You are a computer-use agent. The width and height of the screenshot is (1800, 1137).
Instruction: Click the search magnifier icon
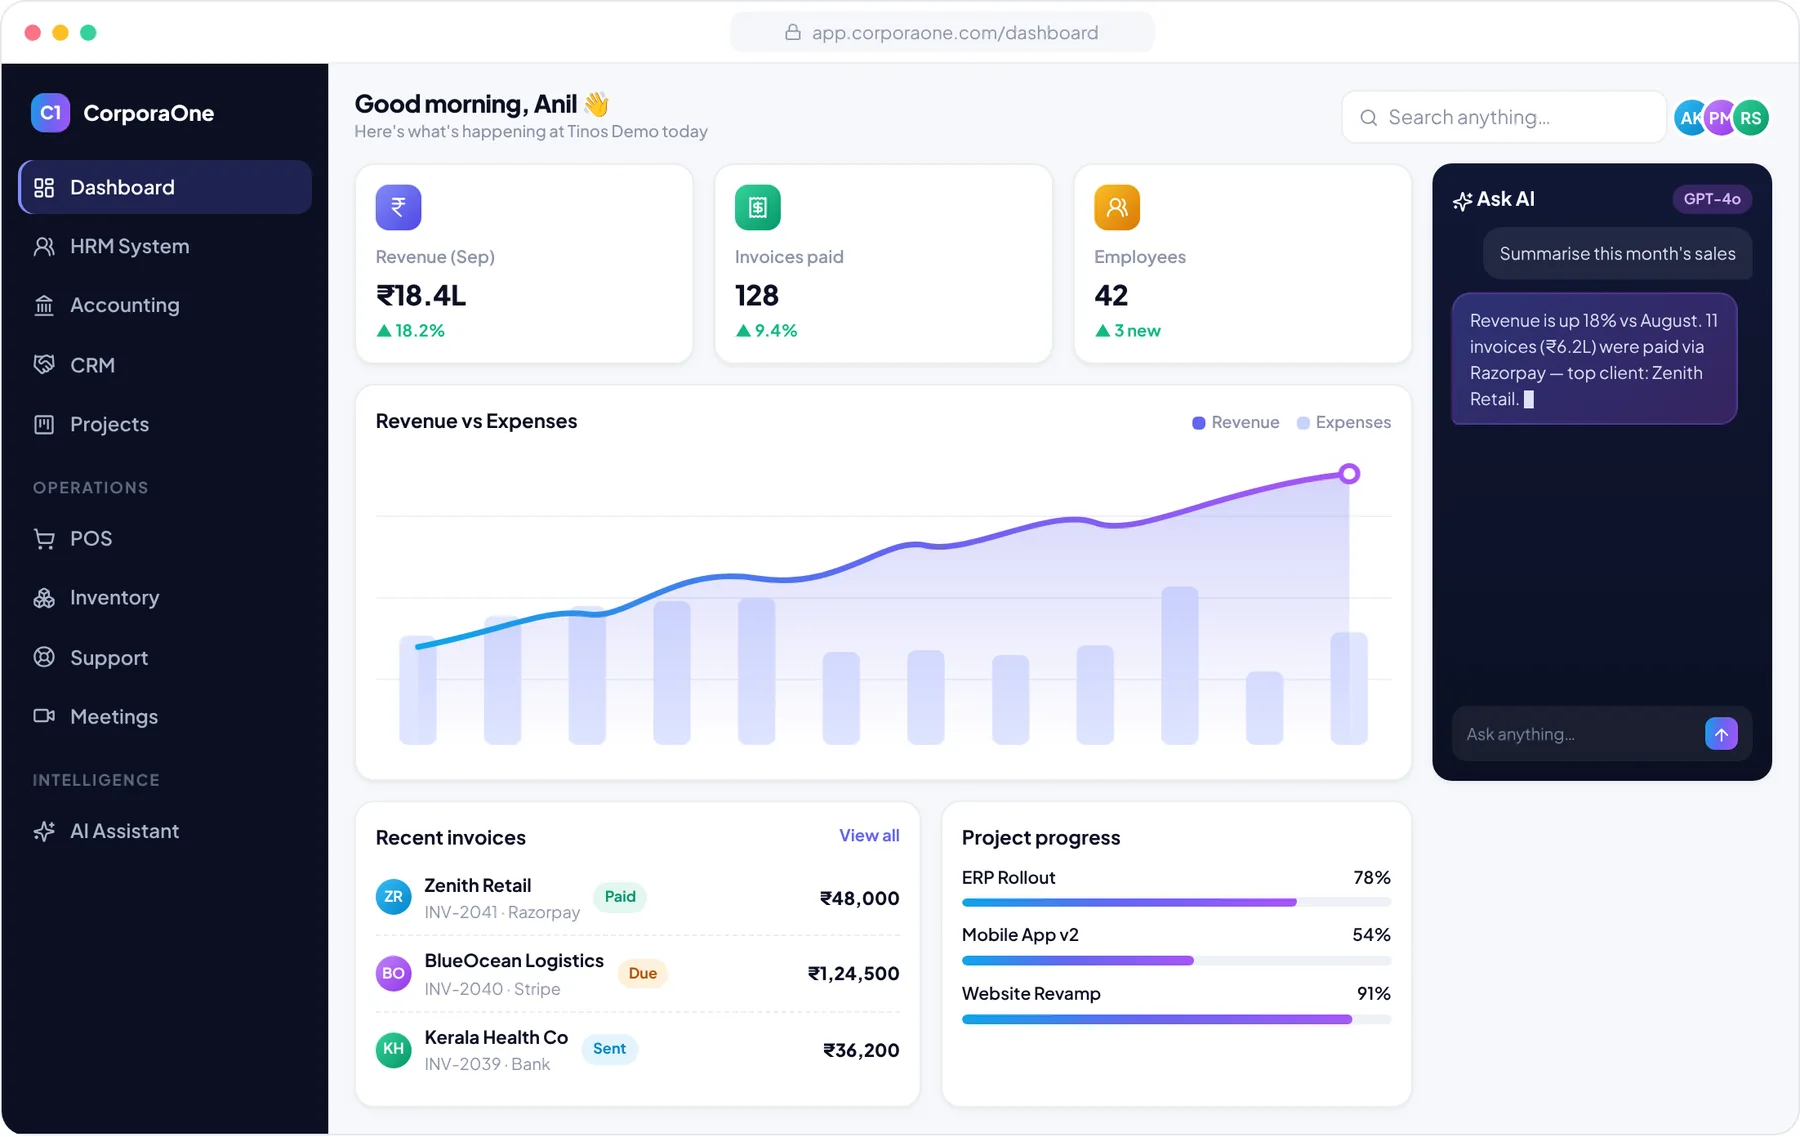pyautogui.click(x=1369, y=118)
